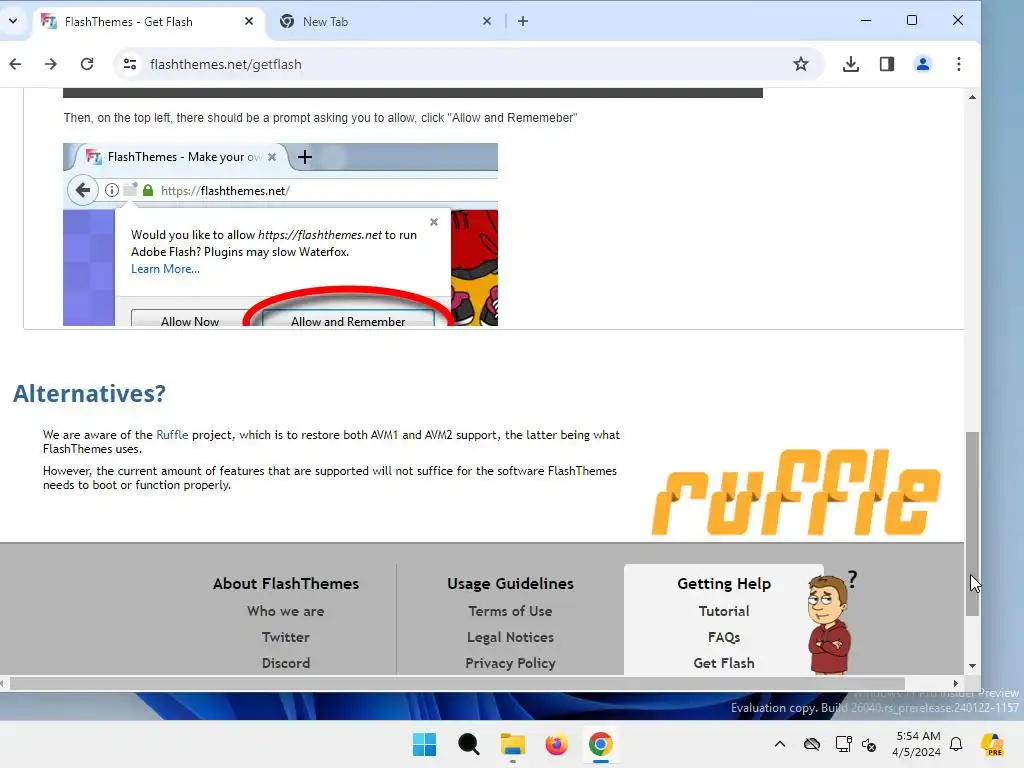Image resolution: width=1024 pixels, height=768 pixels.
Task: Open a new tab with plus button
Action: pos(523,22)
